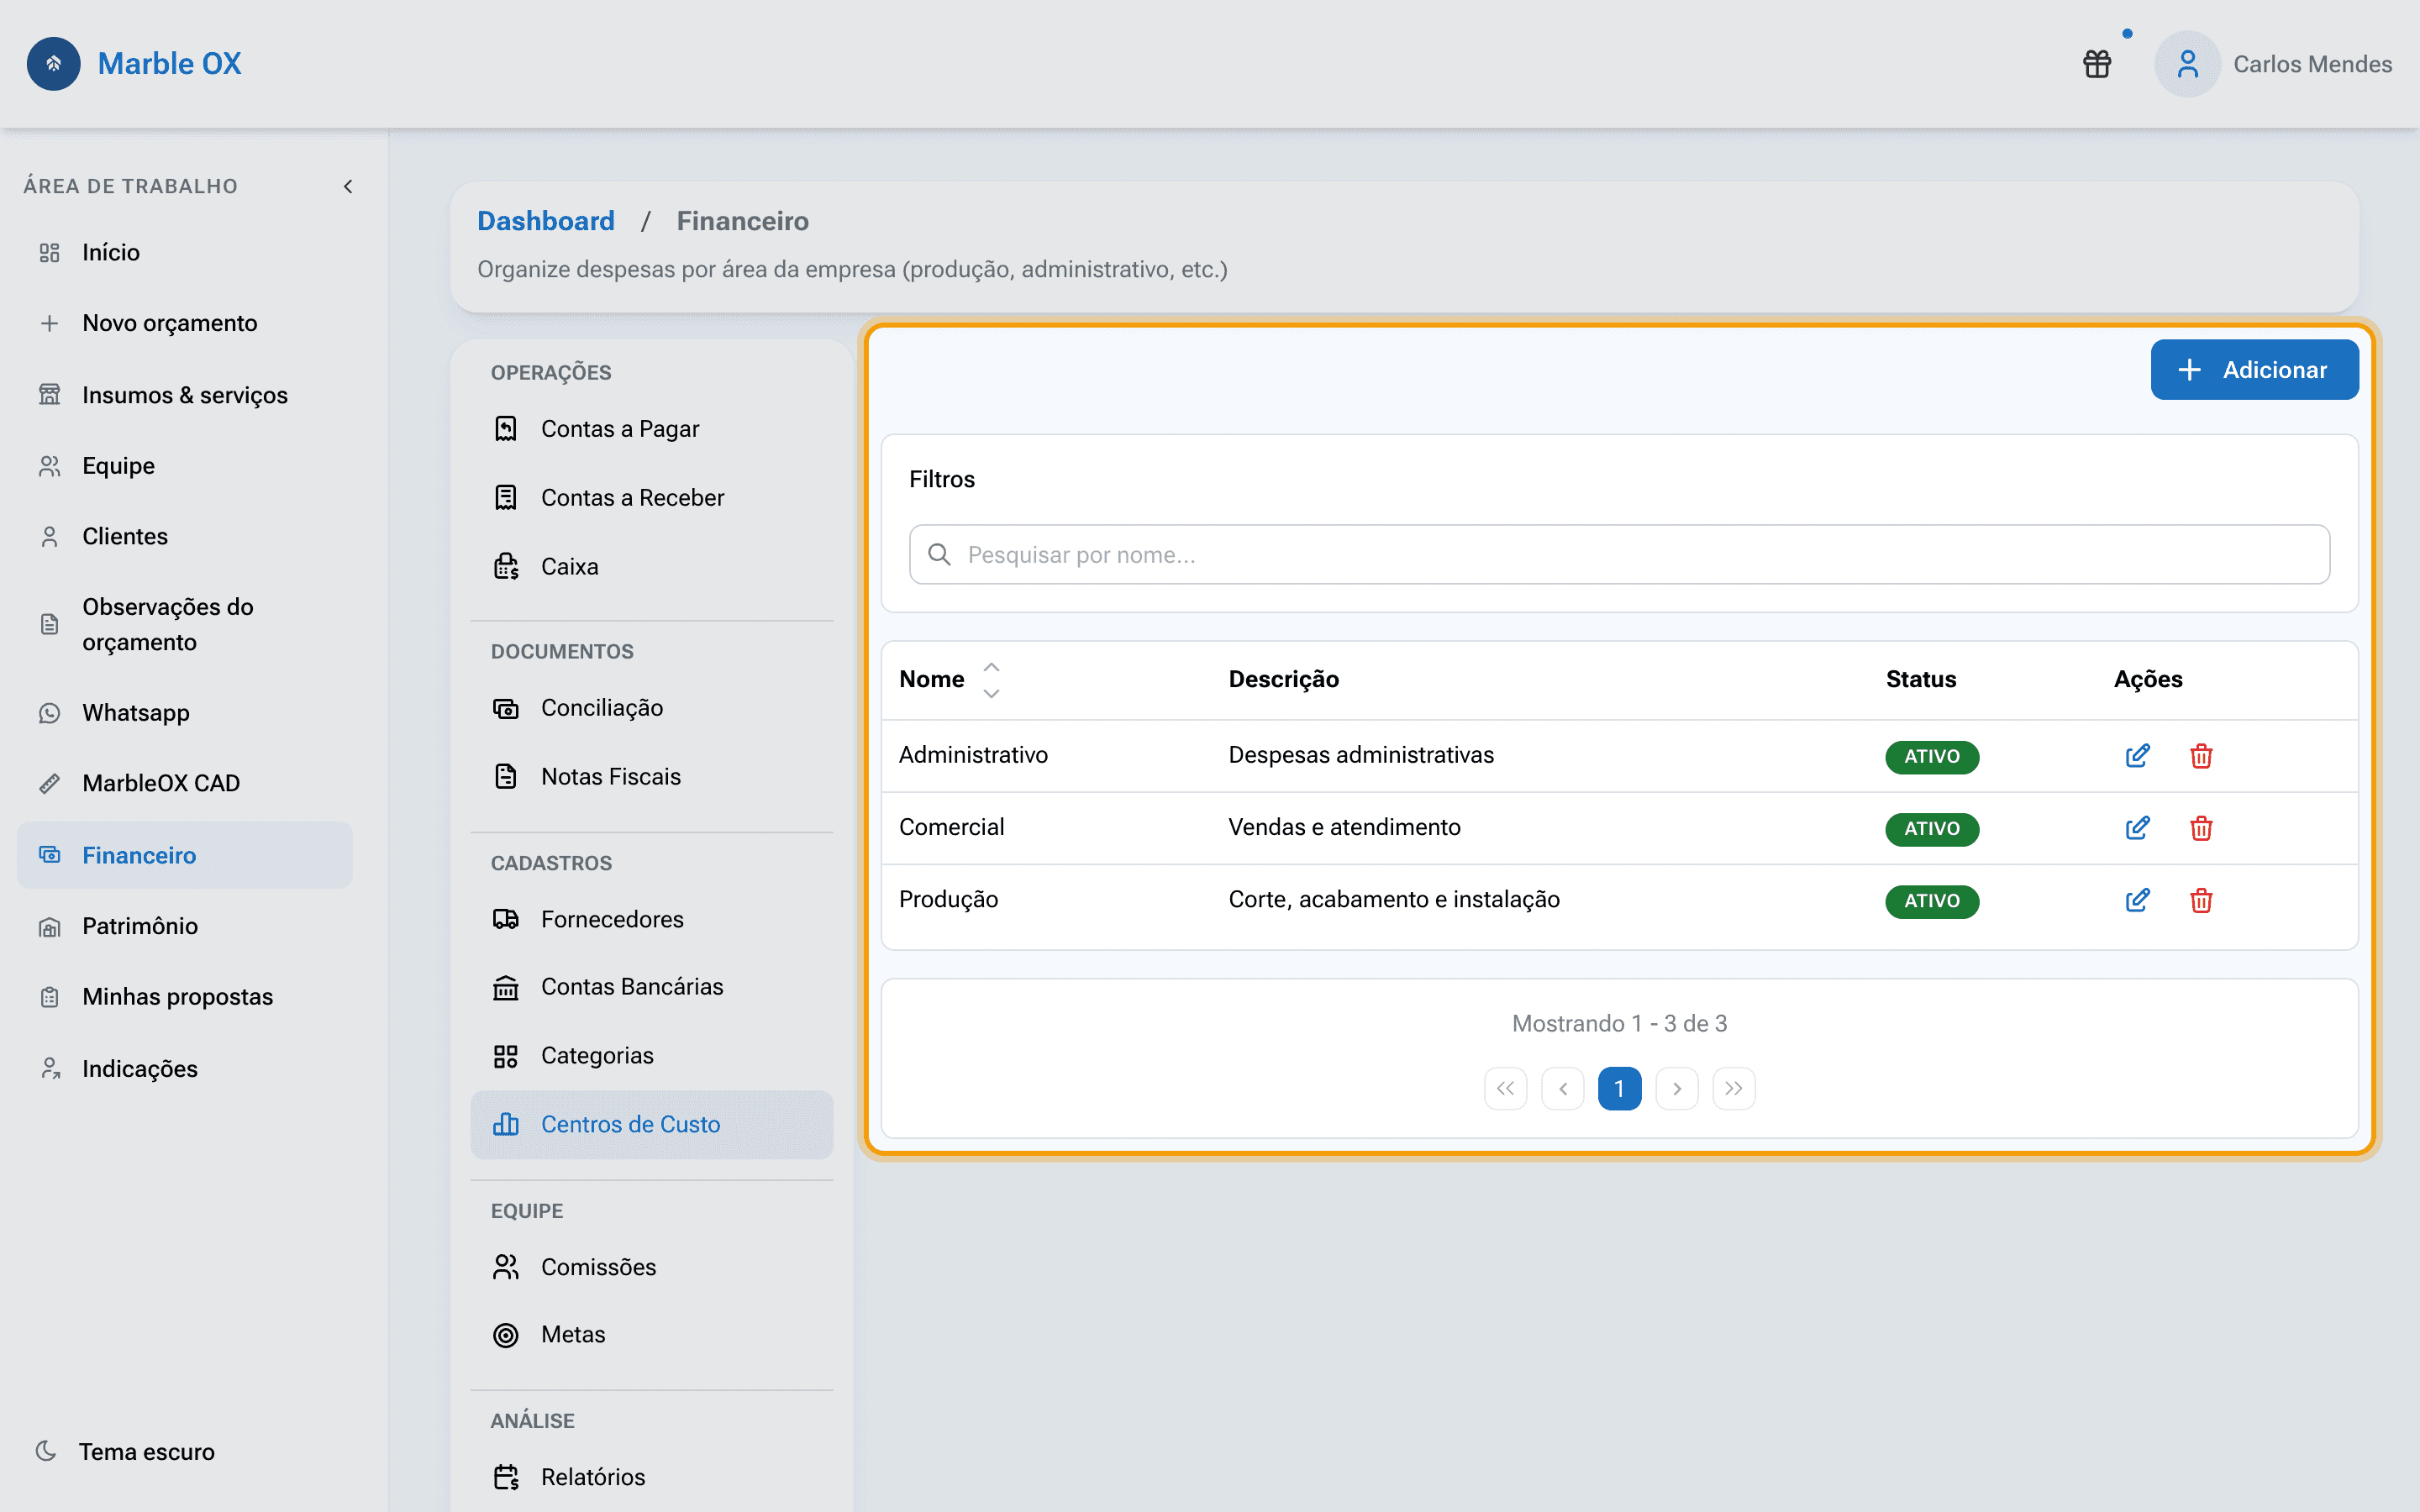Click the Relatórios calendar icon
The image size is (2420, 1512).
click(506, 1477)
